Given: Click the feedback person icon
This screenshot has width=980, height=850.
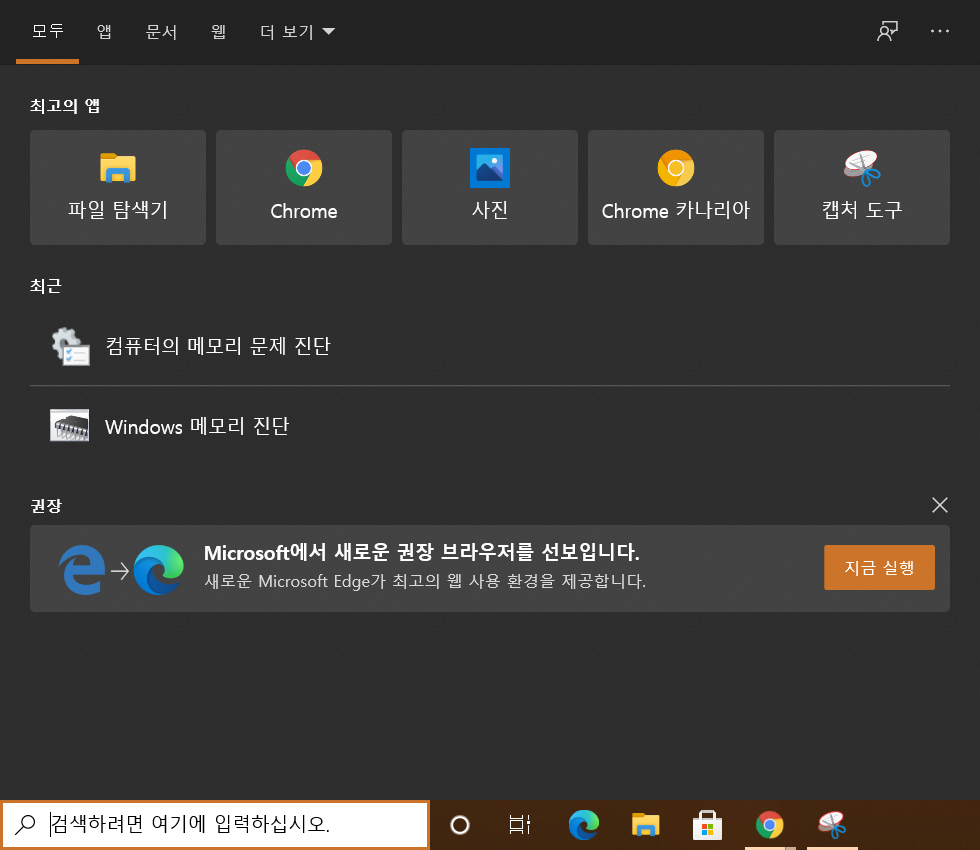Looking at the screenshot, I should [888, 31].
